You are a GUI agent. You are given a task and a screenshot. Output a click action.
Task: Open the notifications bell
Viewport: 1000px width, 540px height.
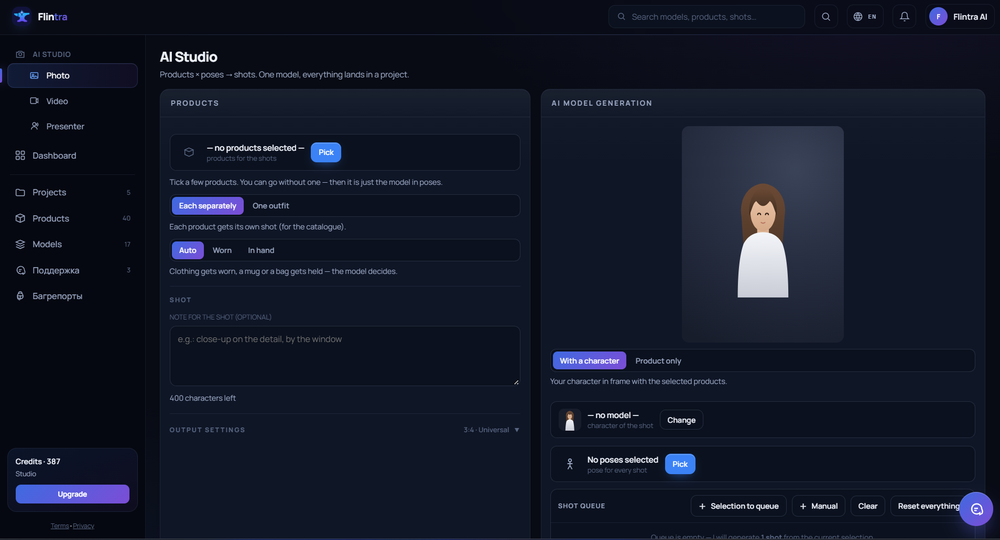(x=904, y=17)
